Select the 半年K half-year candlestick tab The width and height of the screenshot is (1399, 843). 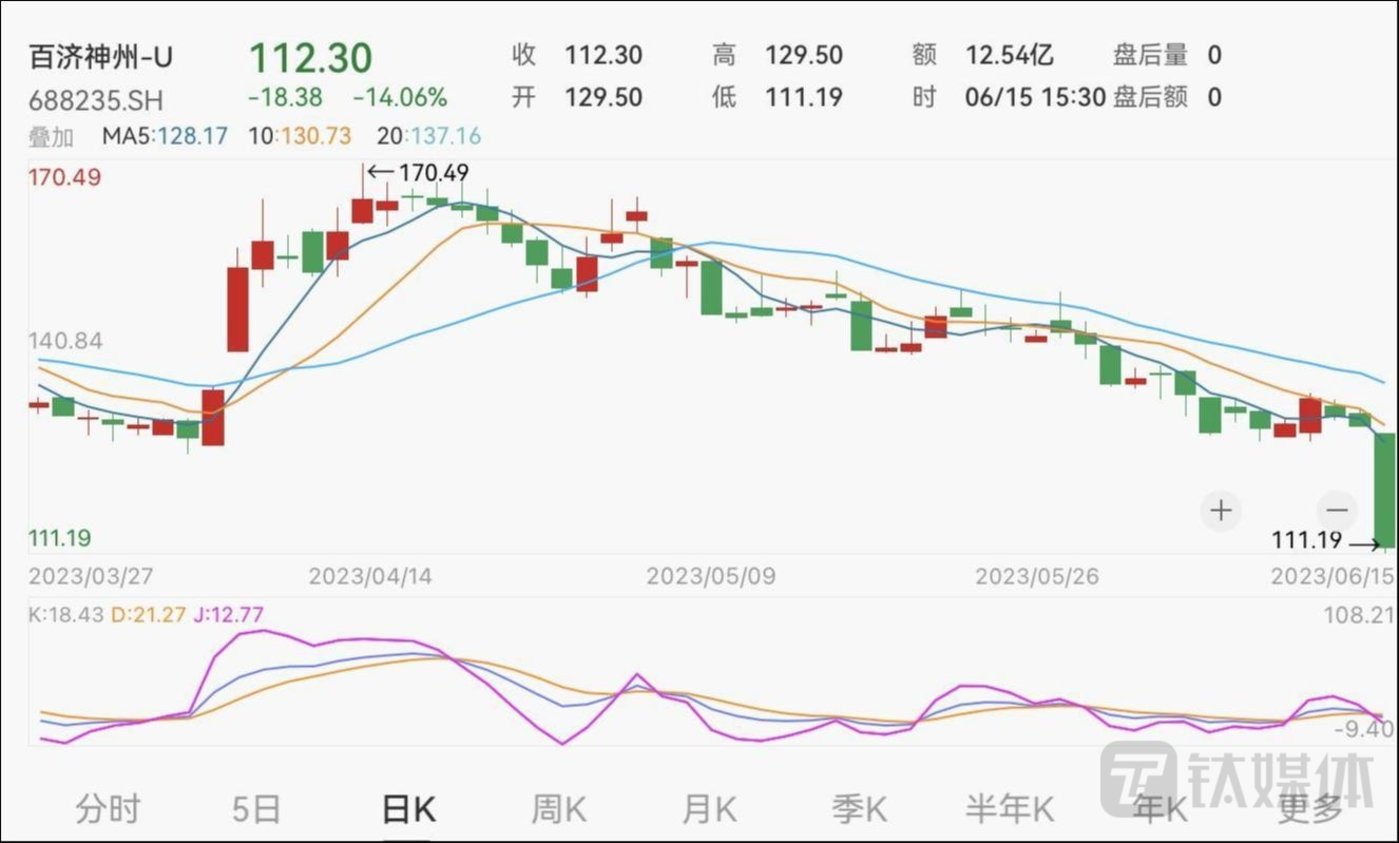[x=1010, y=807]
